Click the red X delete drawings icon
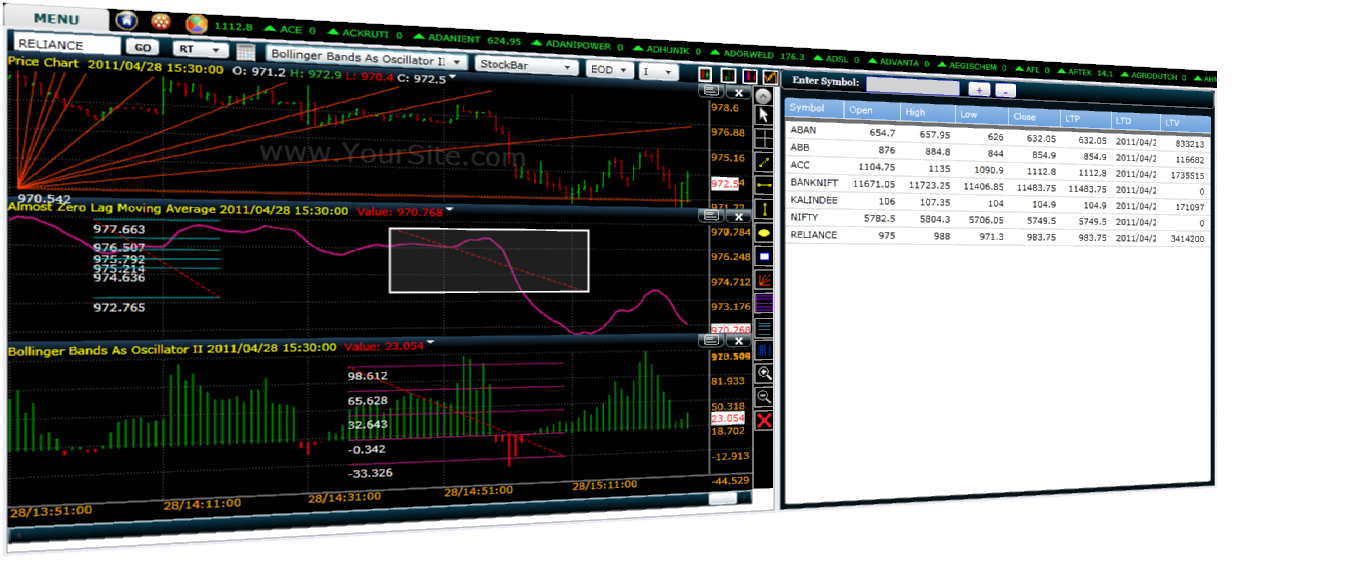This screenshot has width=1360, height=562. (x=764, y=420)
